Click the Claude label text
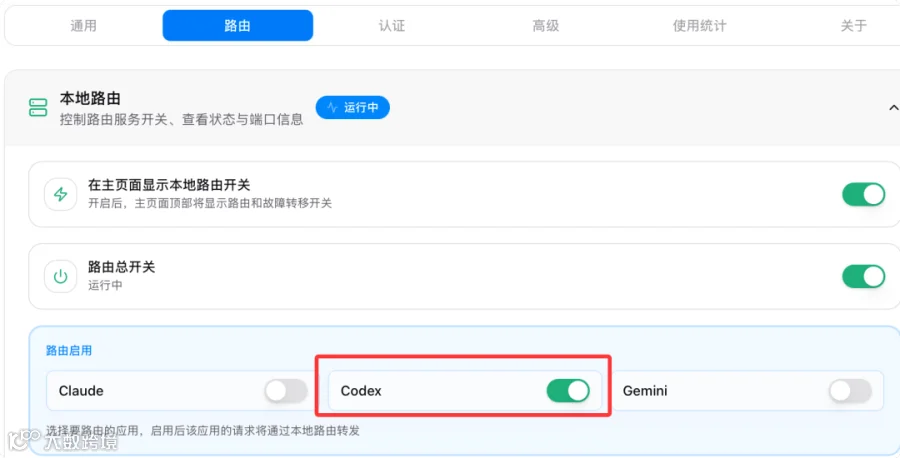This screenshot has width=900, height=458. [x=81, y=391]
